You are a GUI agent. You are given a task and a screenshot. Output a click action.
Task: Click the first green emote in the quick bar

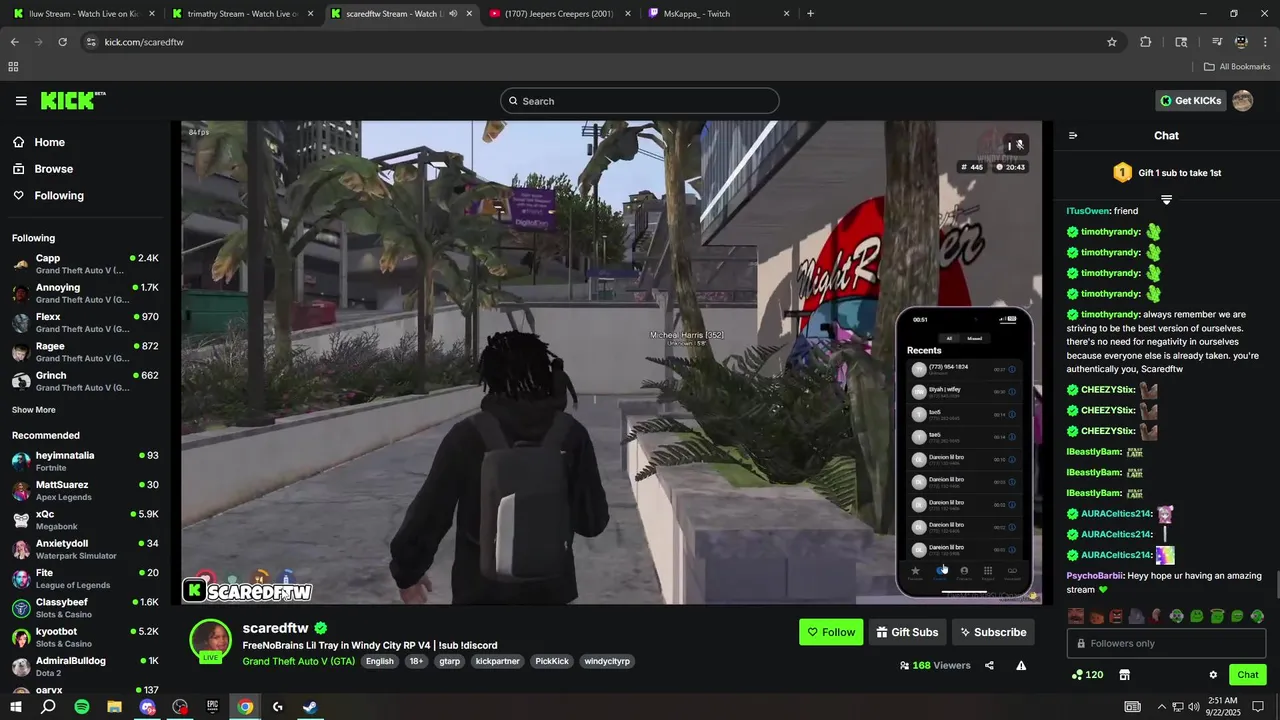1177,616
